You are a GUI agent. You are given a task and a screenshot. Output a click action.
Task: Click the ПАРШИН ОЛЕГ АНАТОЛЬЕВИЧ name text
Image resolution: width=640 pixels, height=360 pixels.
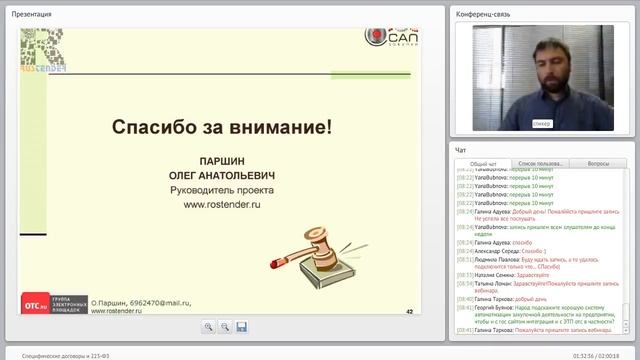222,168
